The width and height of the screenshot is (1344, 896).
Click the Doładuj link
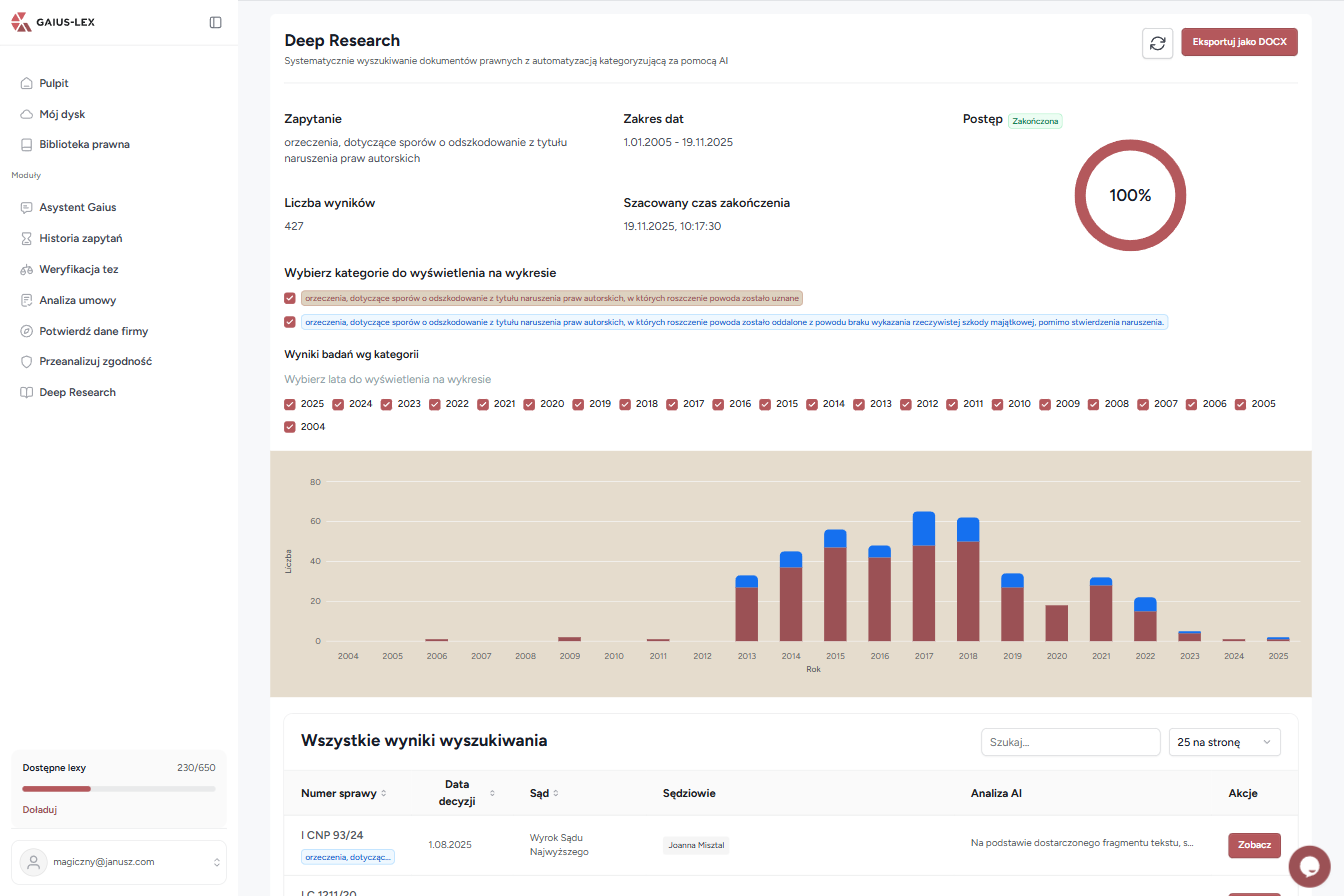(x=39, y=810)
